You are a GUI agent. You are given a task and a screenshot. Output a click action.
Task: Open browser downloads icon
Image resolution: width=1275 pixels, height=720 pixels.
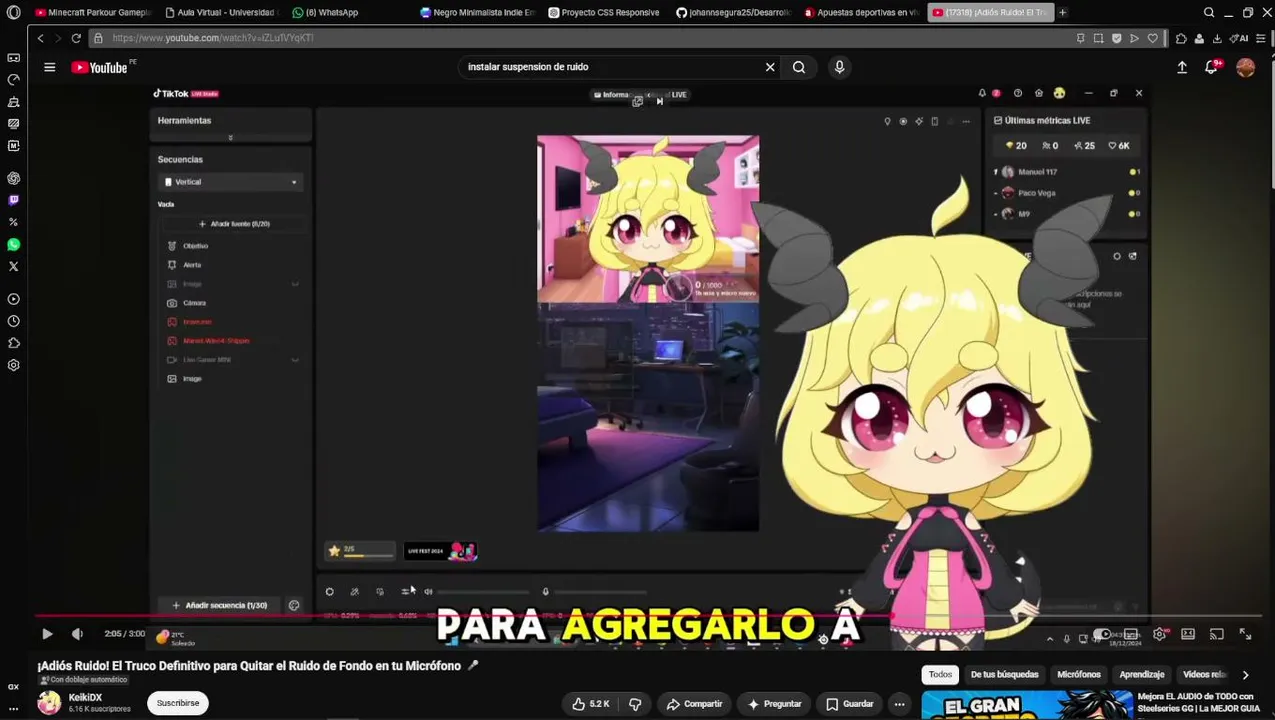tap(1217, 38)
